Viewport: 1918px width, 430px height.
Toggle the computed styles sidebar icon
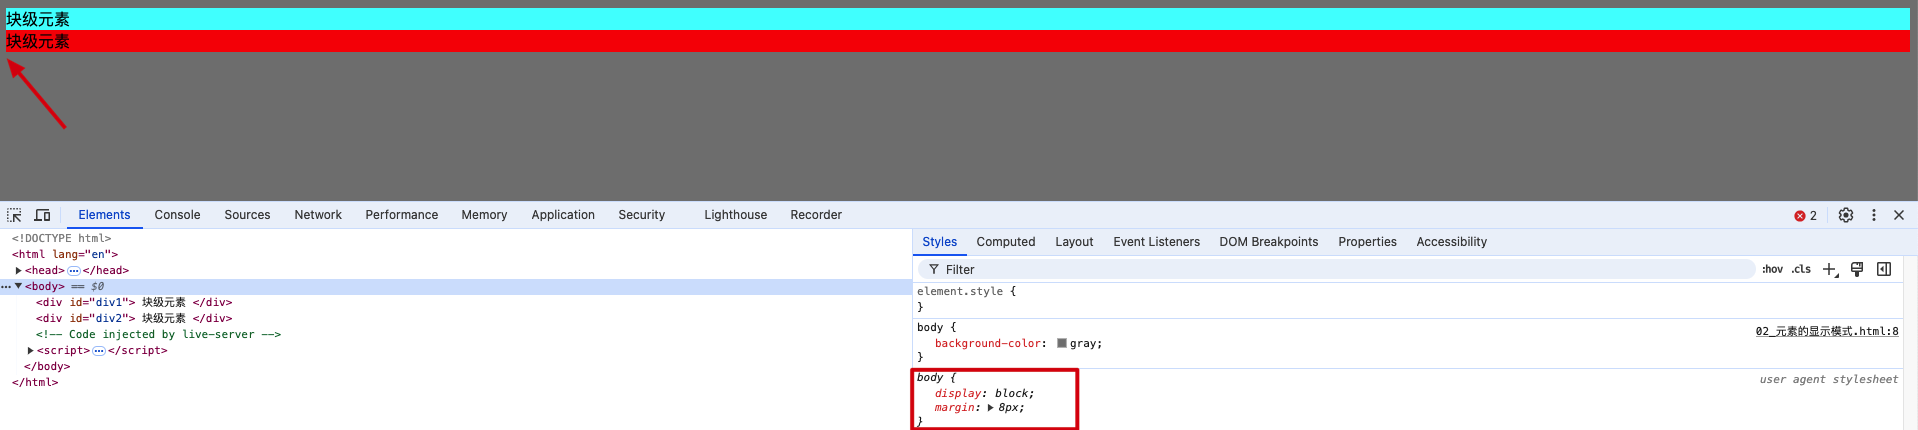(1884, 269)
